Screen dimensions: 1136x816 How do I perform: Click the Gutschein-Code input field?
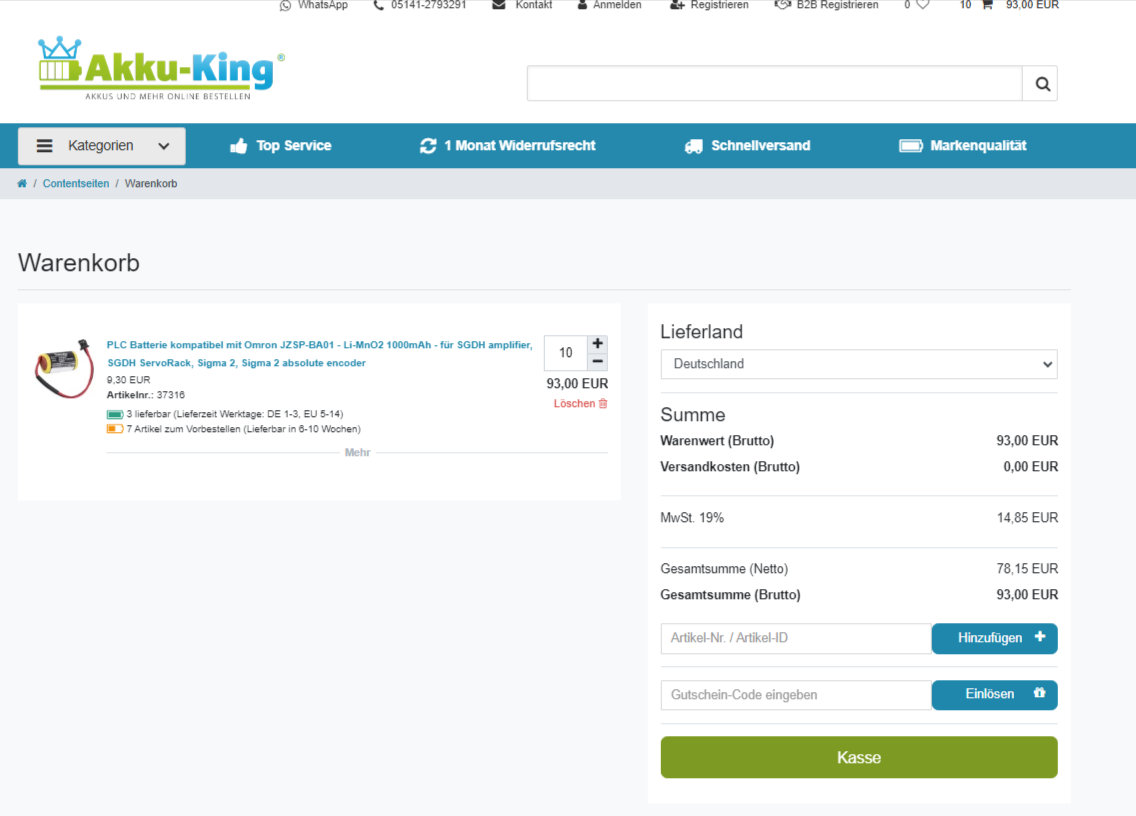[796, 695]
